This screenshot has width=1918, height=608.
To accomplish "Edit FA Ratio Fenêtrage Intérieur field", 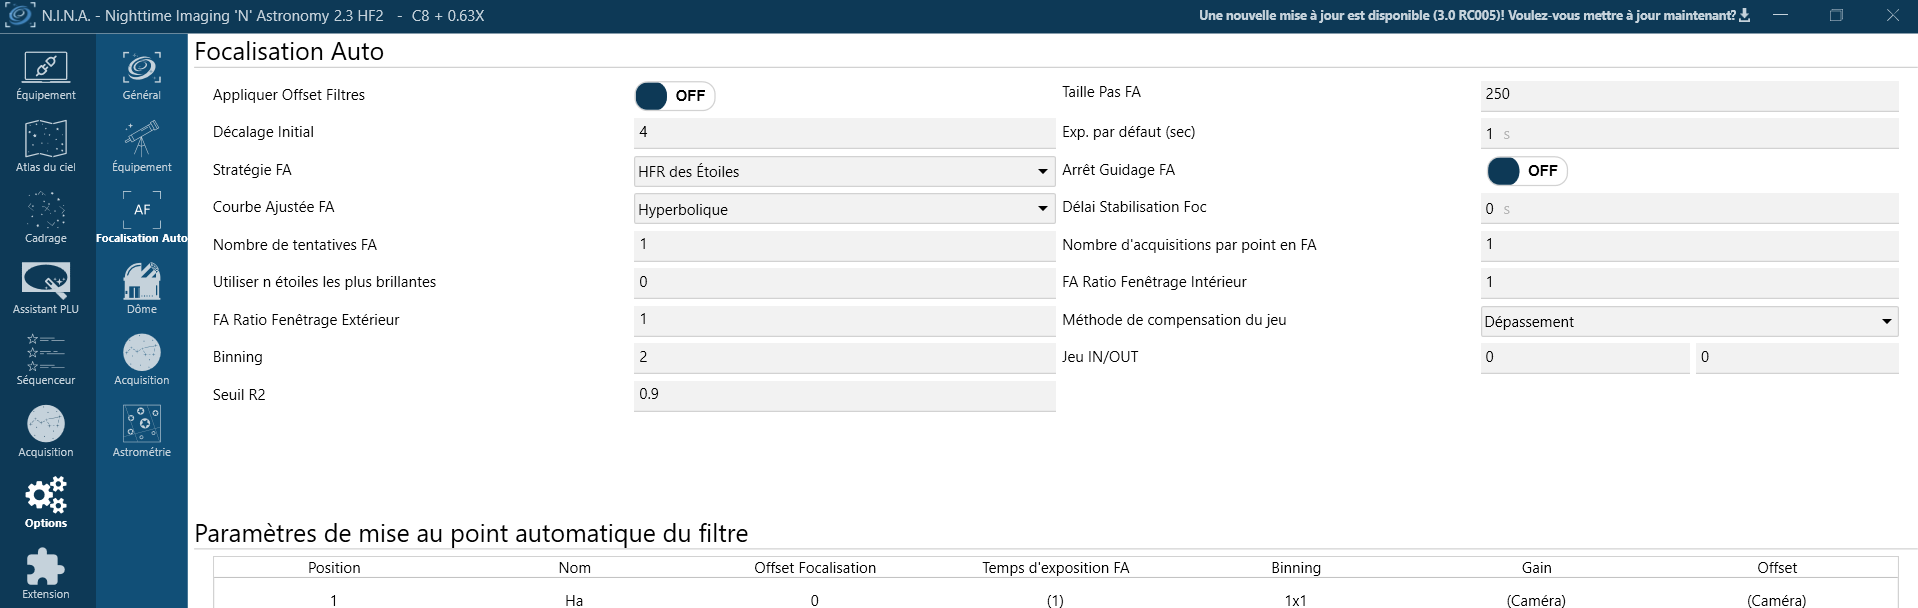I will [x=1689, y=282].
